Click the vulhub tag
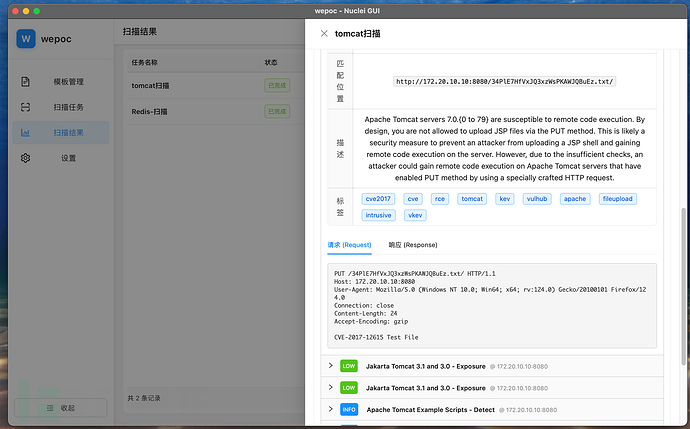Viewport: 690px width, 429px height. [537, 199]
